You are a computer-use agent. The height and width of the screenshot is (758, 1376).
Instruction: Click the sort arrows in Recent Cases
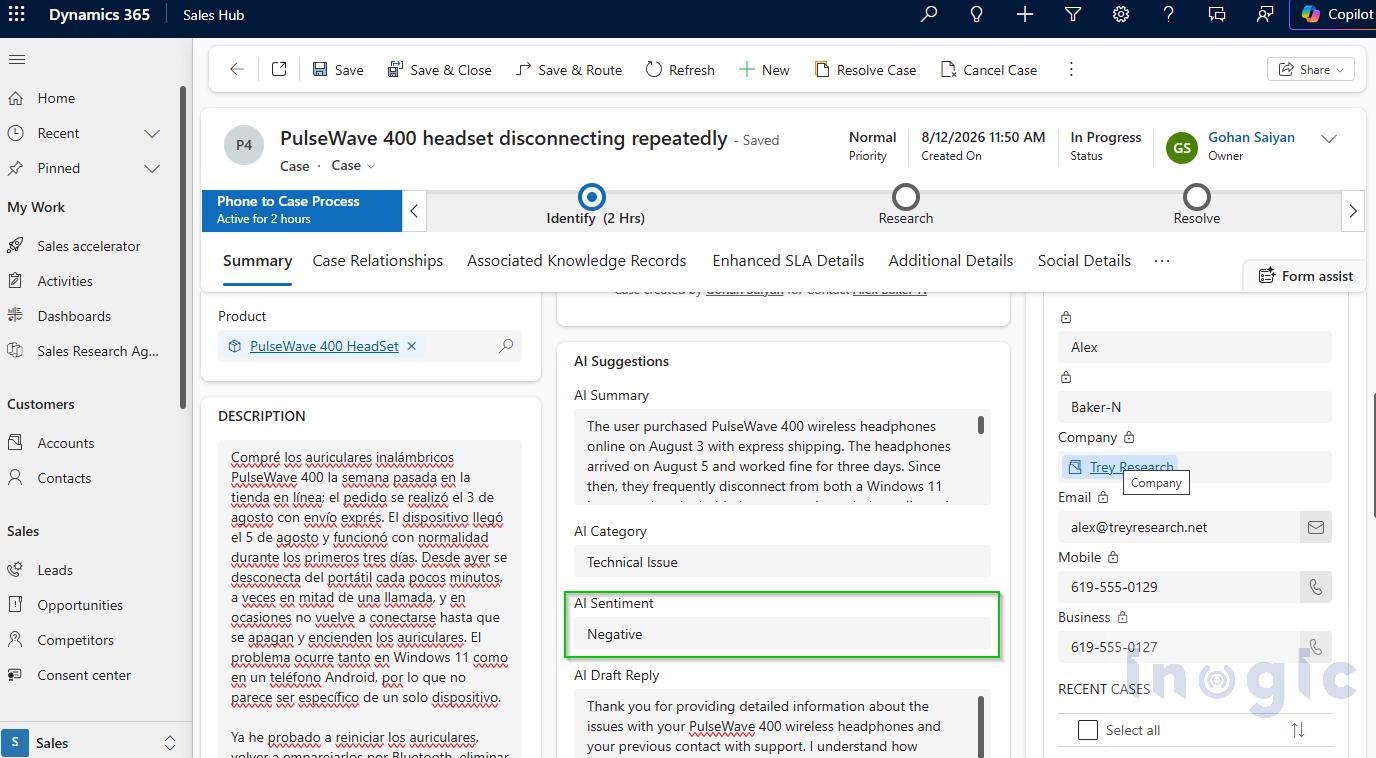[1298, 730]
